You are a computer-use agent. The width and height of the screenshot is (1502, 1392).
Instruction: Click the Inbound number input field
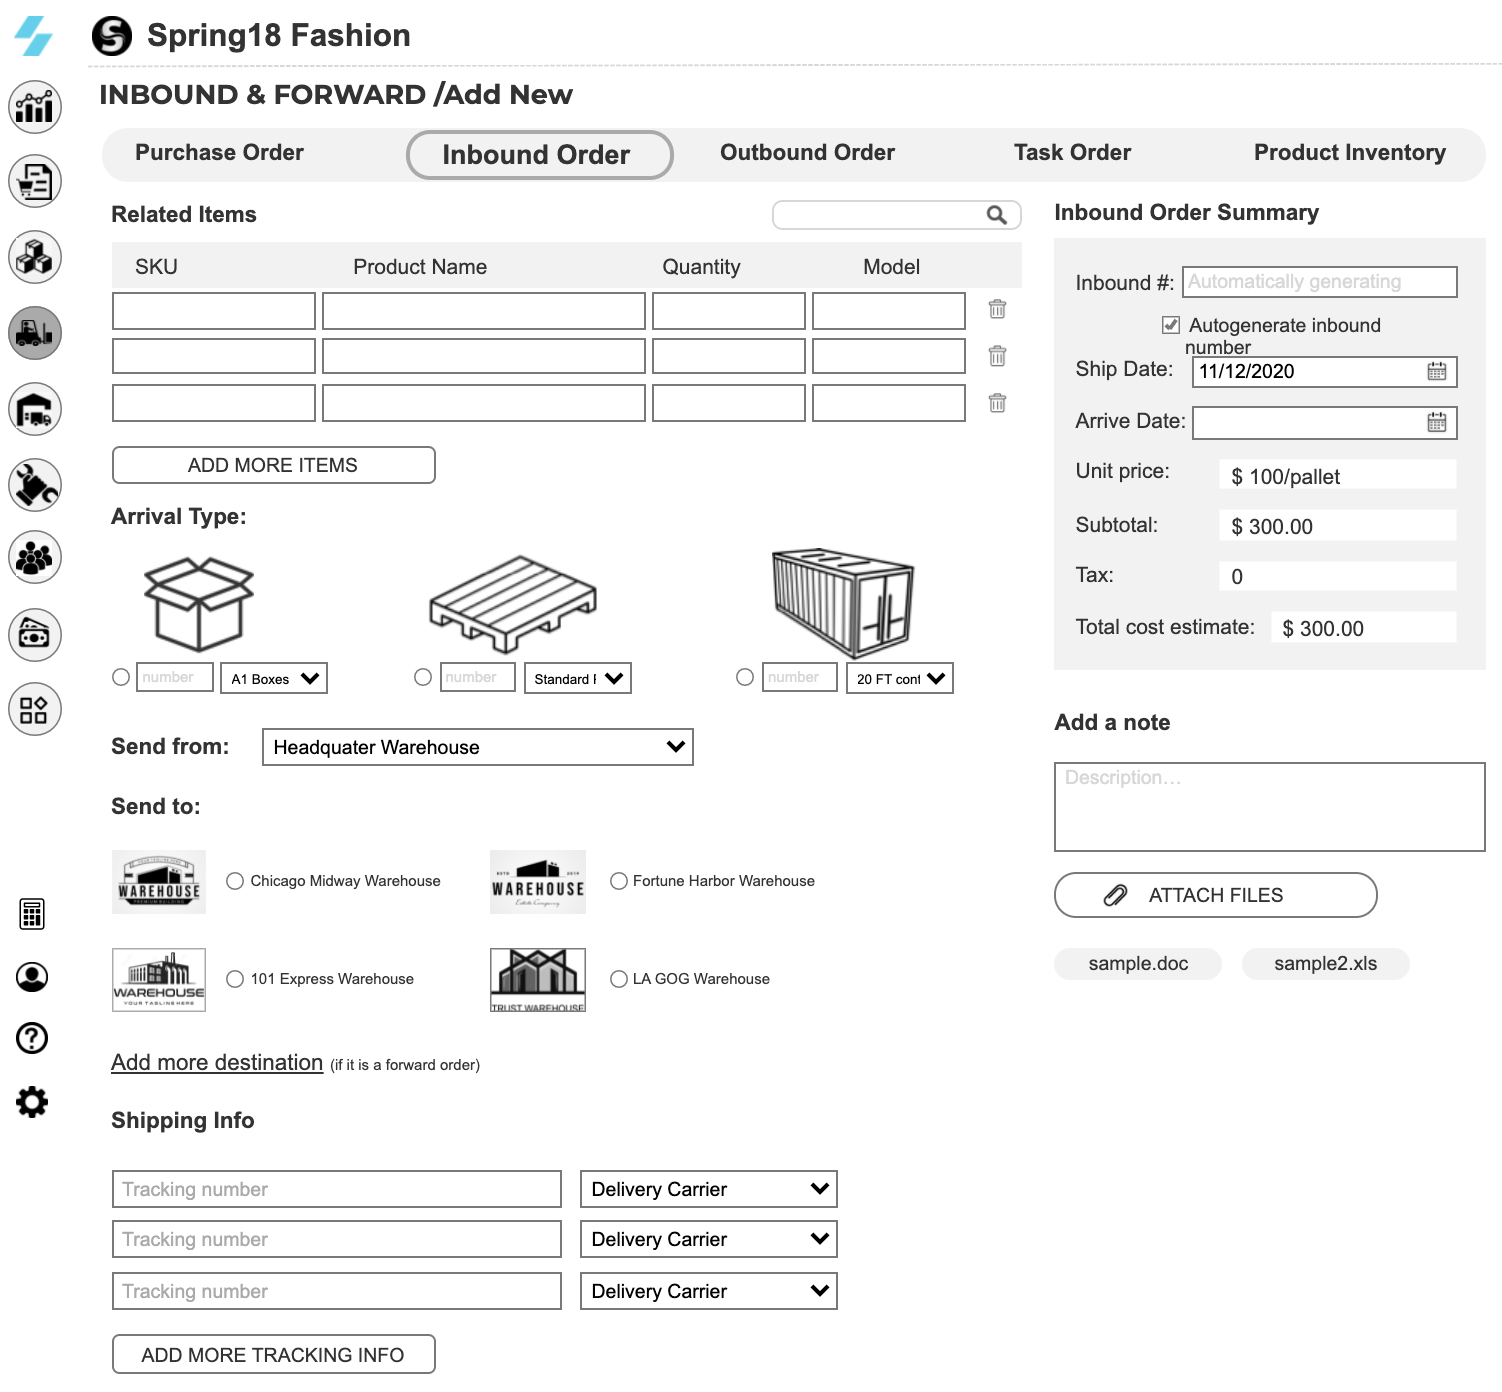tap(1320, 282)
